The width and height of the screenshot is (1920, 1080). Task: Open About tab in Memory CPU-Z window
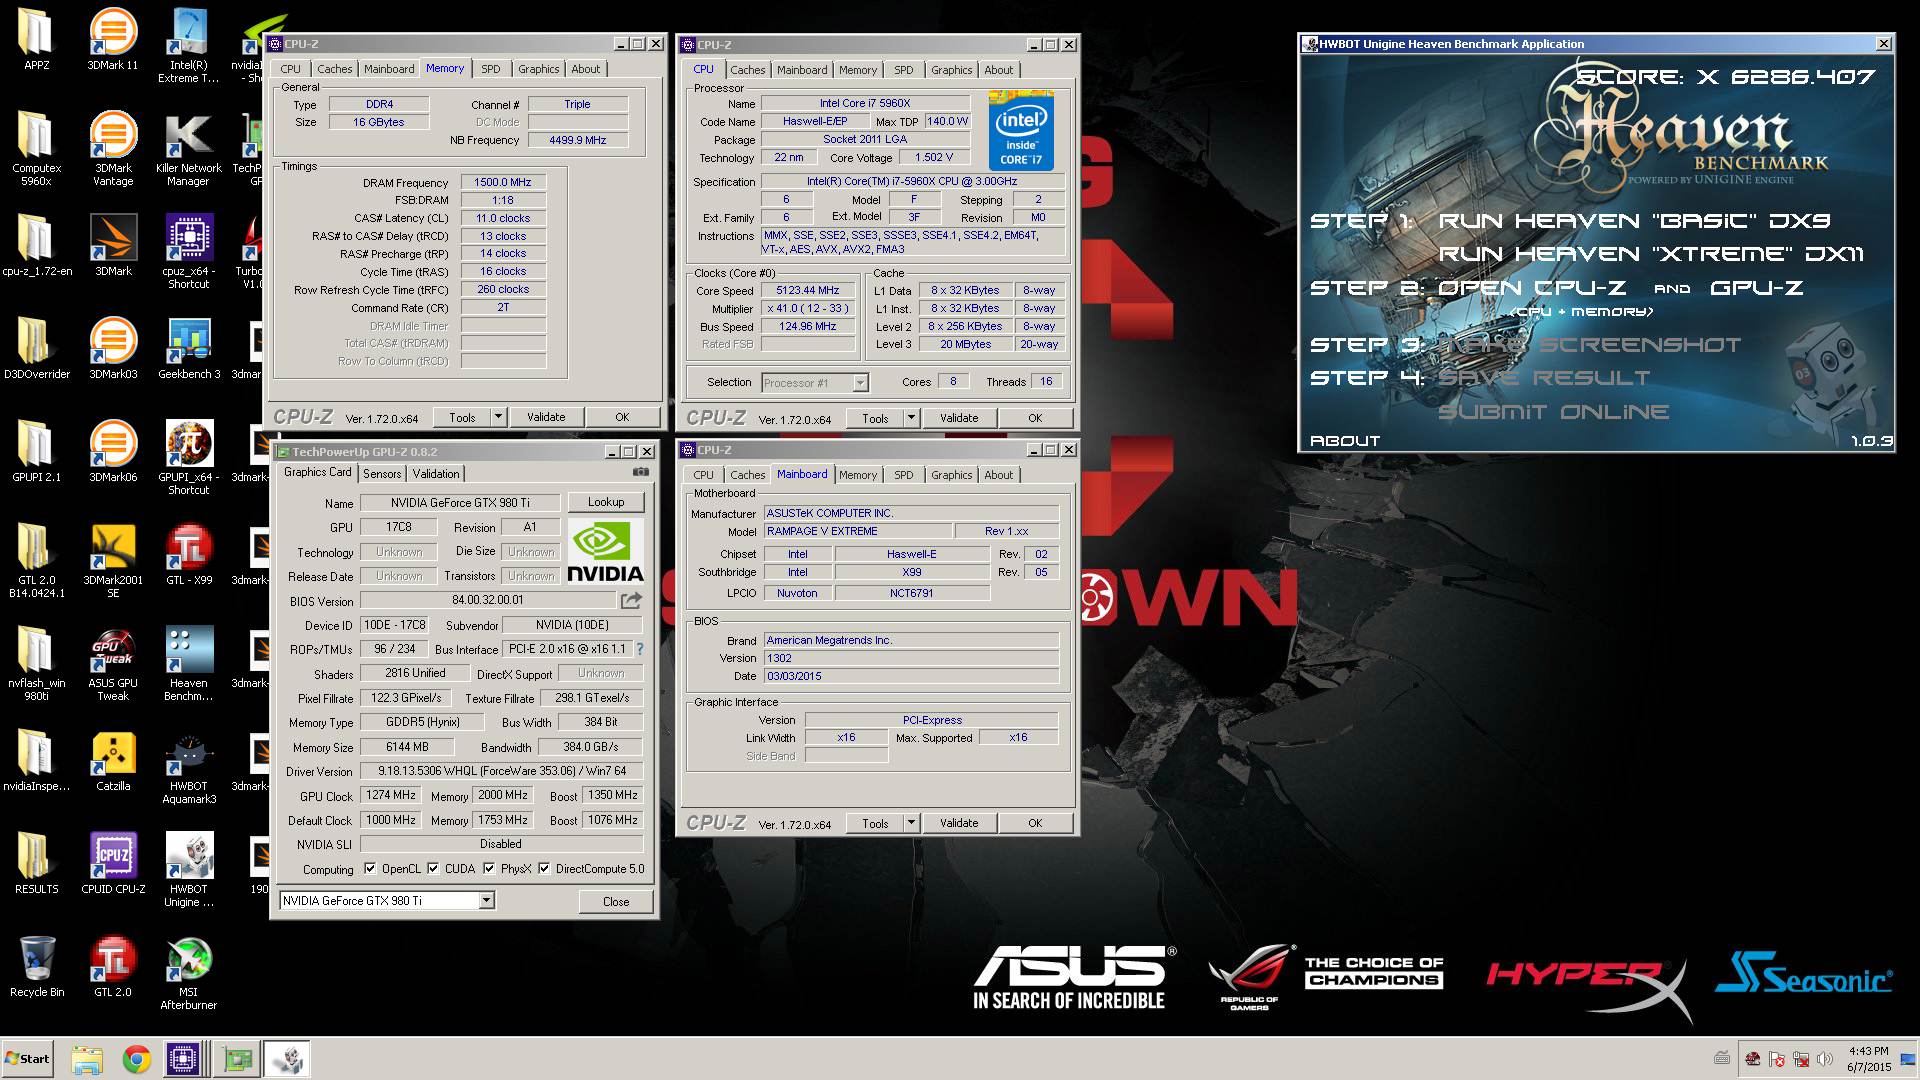tap(586, 69)
